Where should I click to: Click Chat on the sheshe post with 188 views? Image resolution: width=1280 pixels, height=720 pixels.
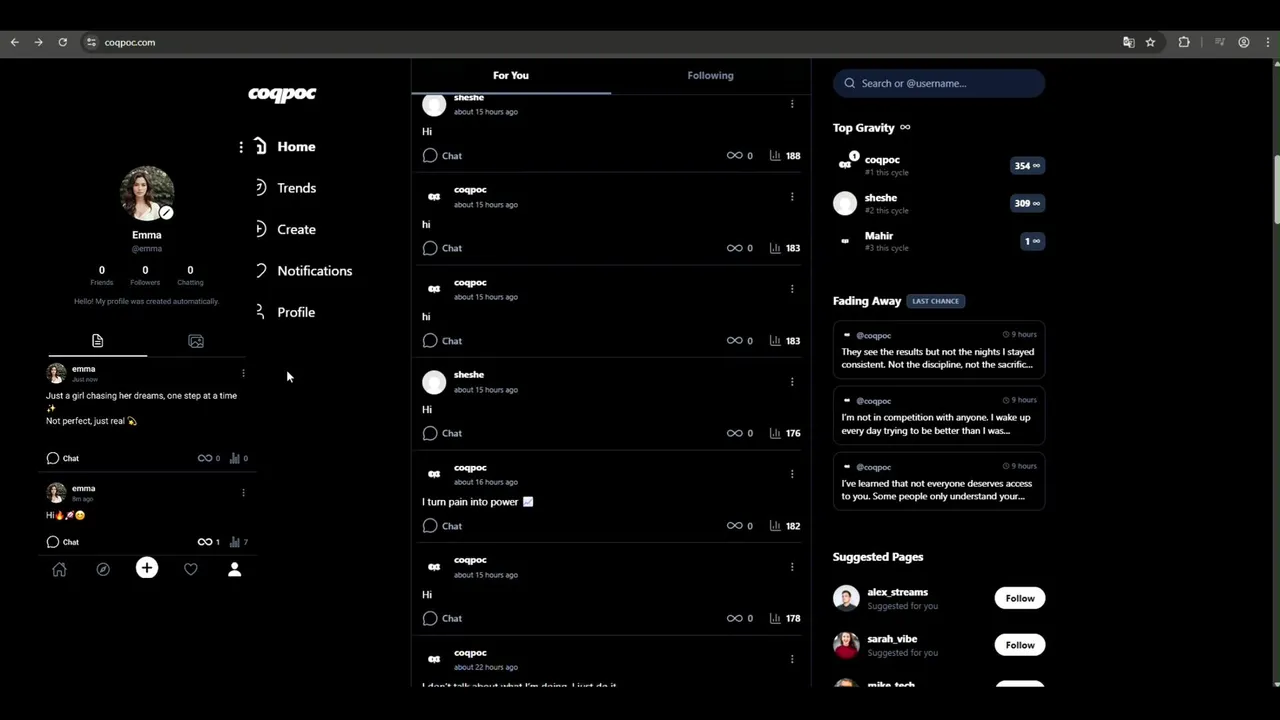tap(442, 156)
